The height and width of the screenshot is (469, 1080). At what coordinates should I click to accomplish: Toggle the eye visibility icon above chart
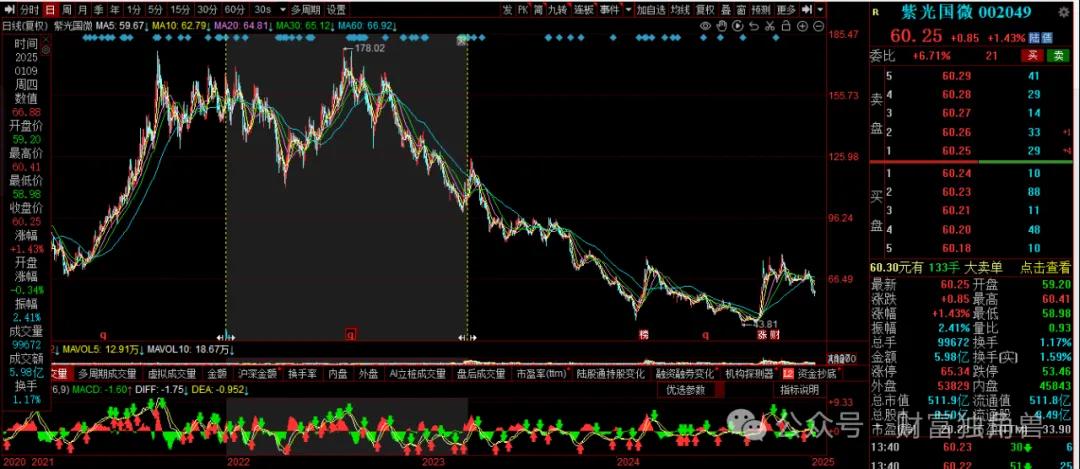705,25
